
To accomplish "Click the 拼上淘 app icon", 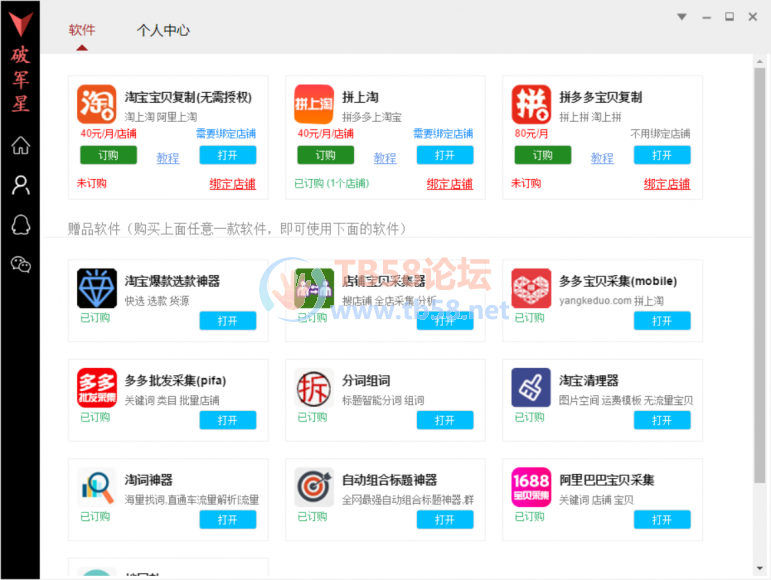I will coord(314,104).
